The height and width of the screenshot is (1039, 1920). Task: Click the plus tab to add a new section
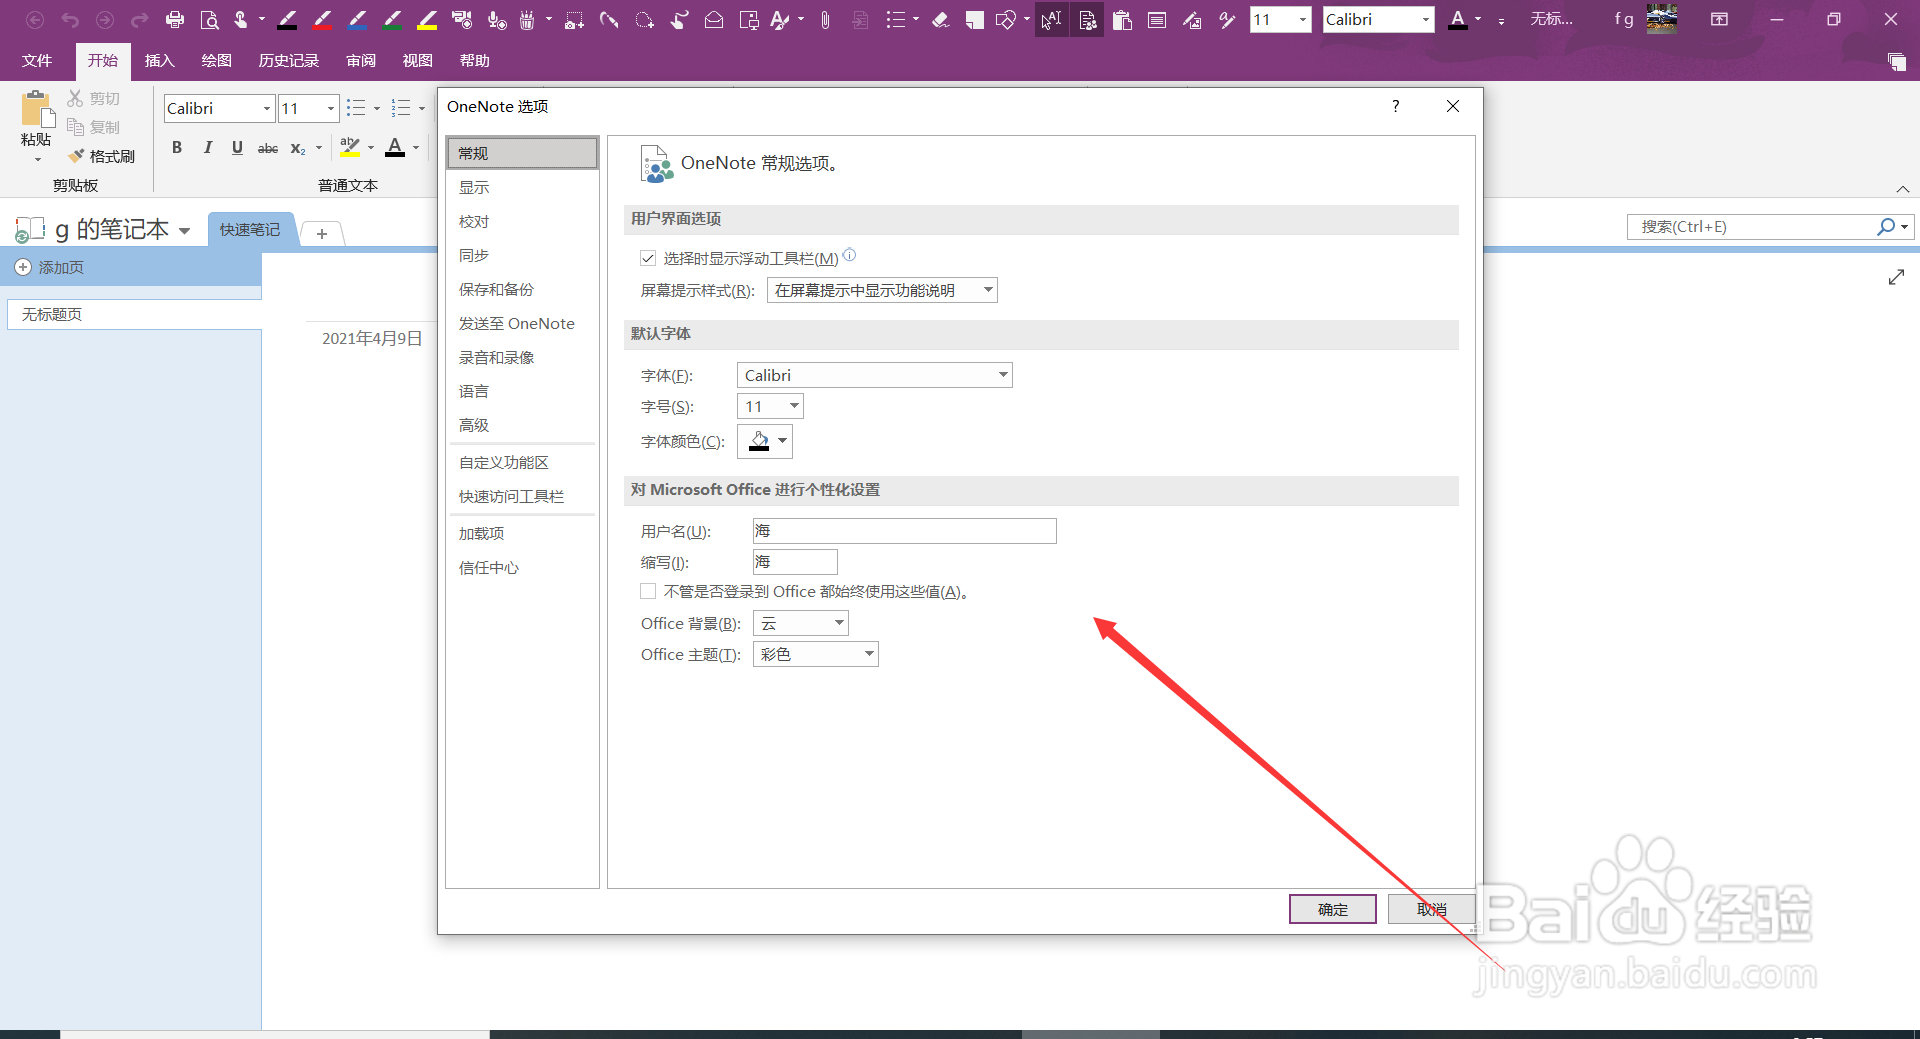[322, 233]
